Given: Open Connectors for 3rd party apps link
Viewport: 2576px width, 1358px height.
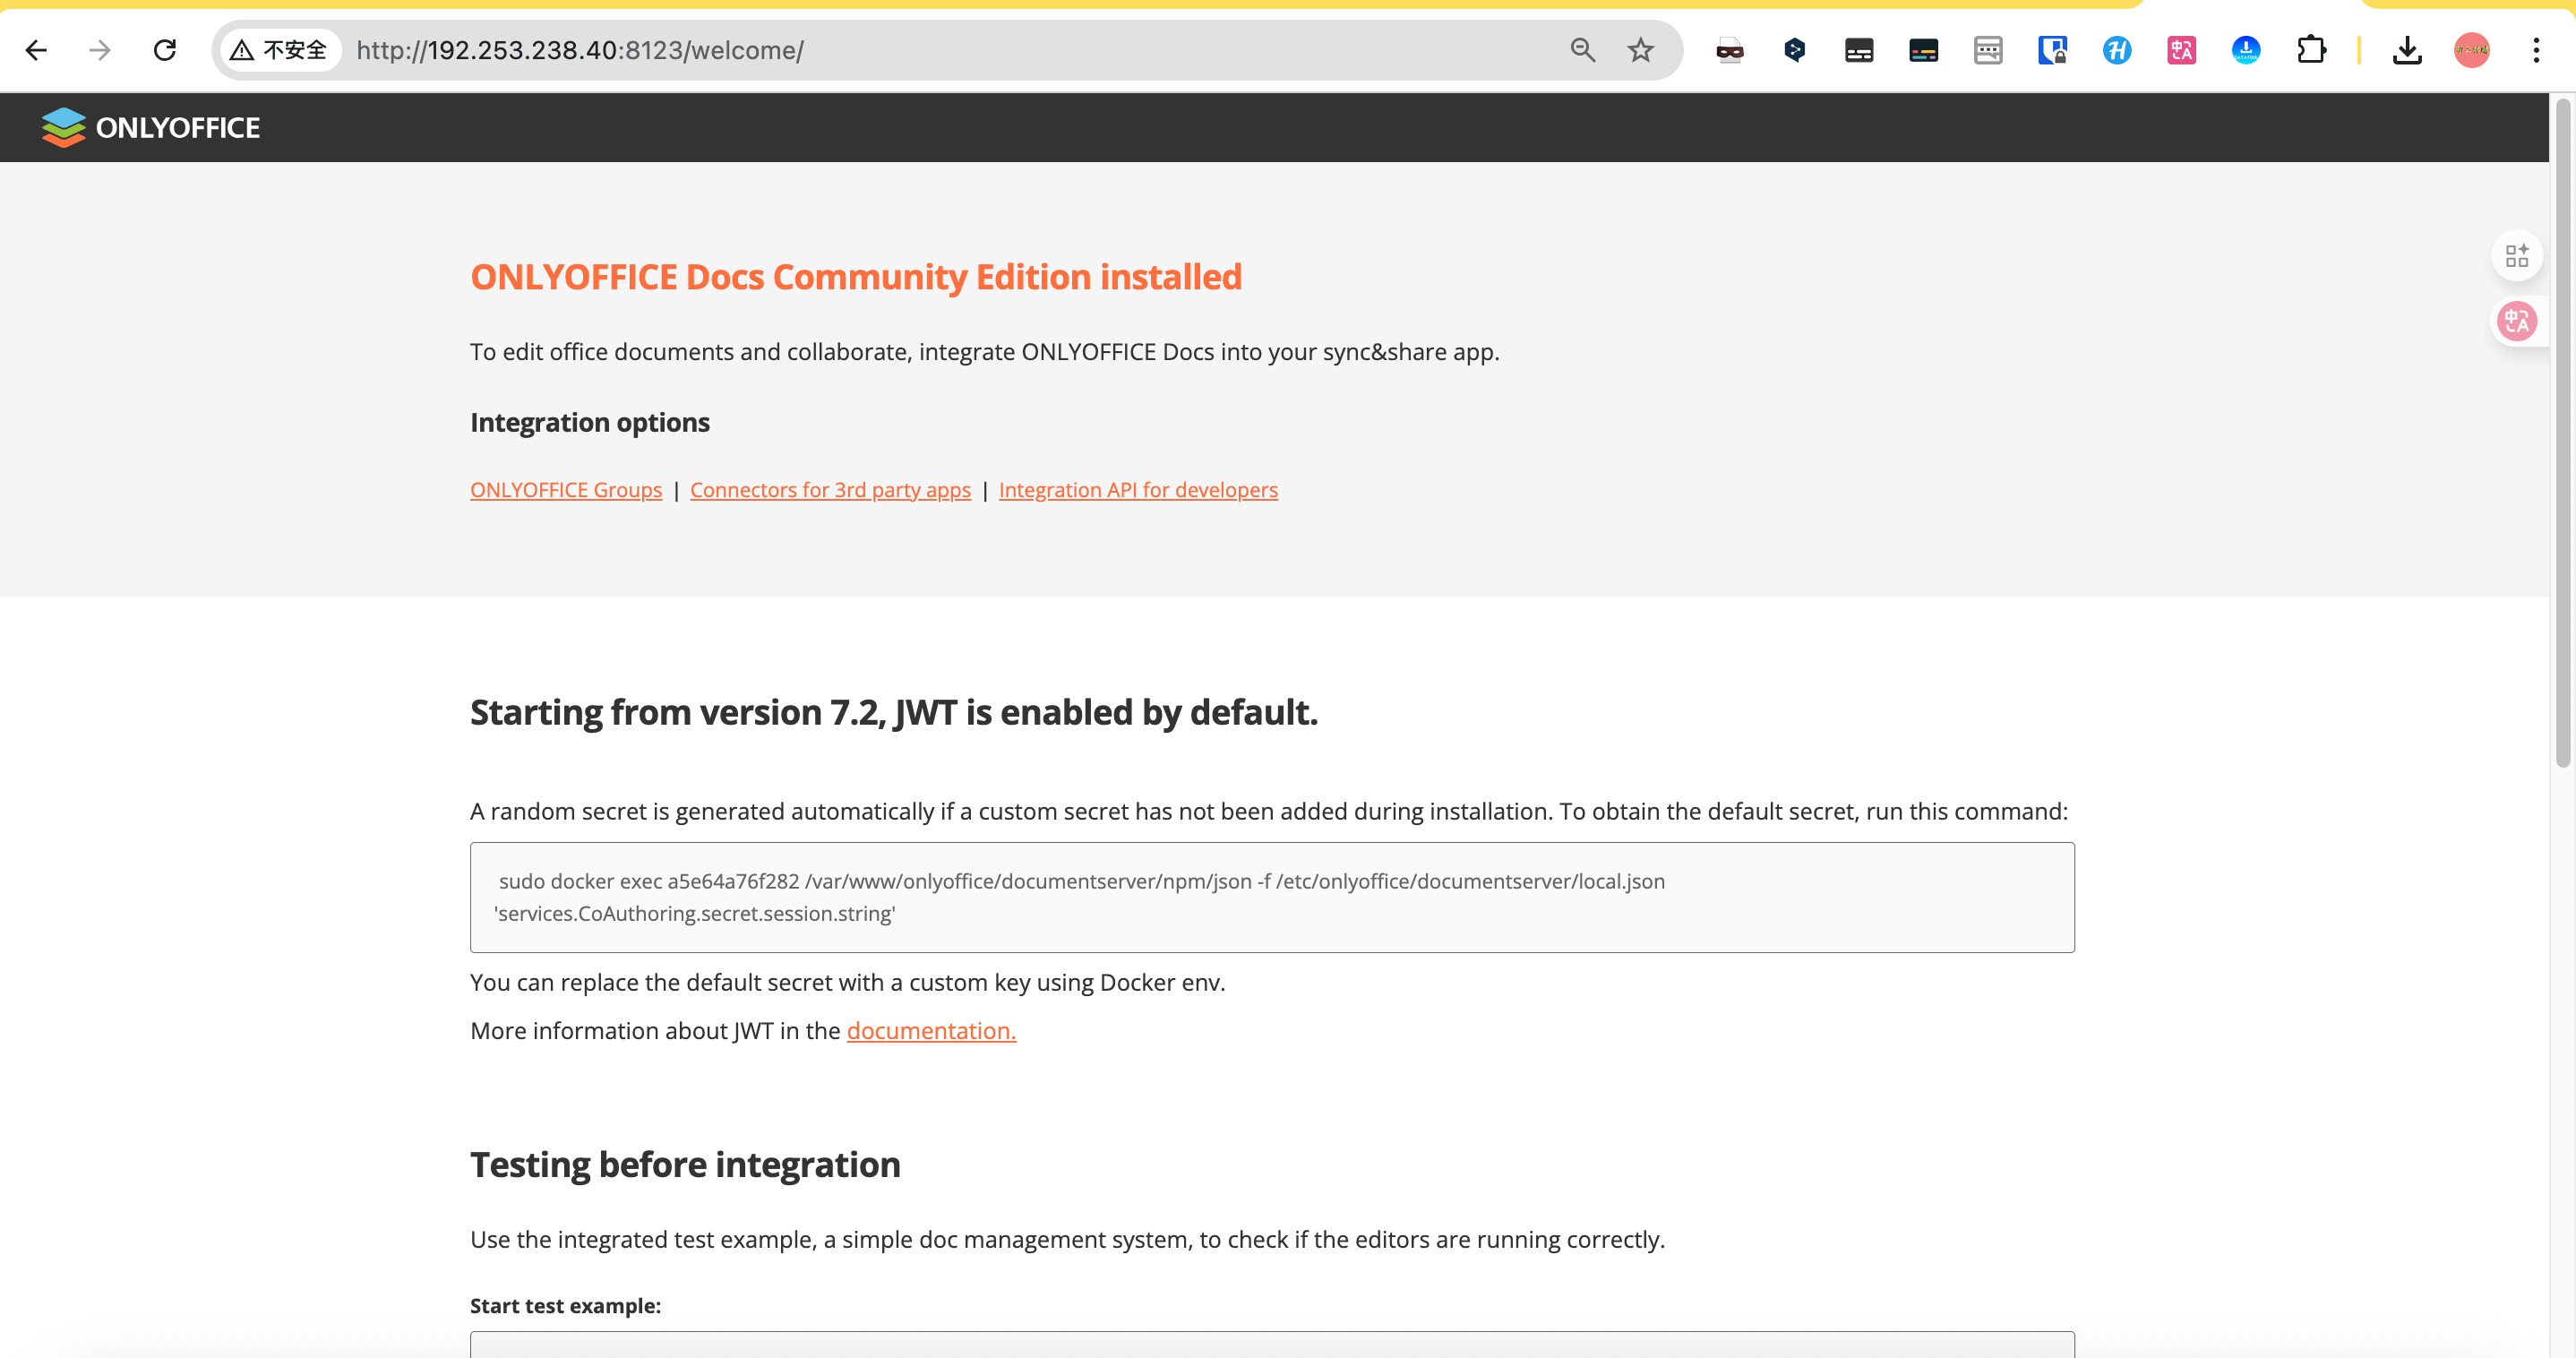Looking at the screenshot, I should click(x=830, y=490).
